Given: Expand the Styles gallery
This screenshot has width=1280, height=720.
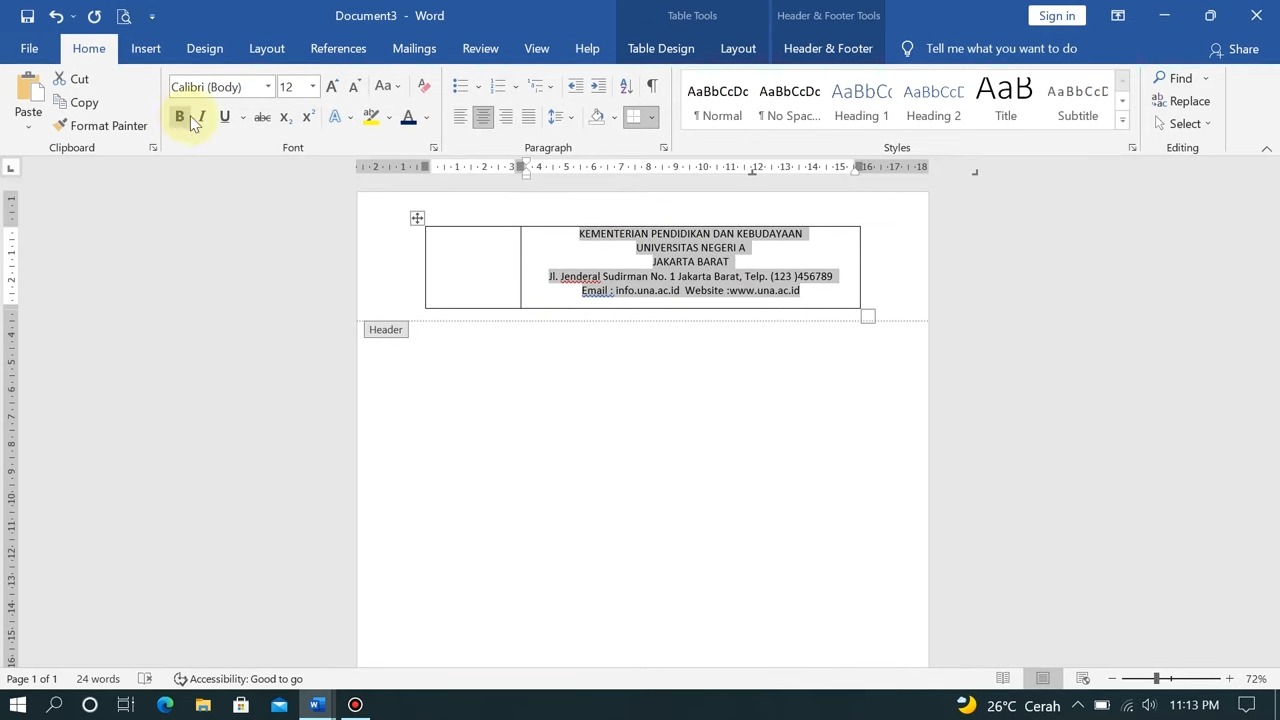Looking at the screenshot, I should point(1122,121).
